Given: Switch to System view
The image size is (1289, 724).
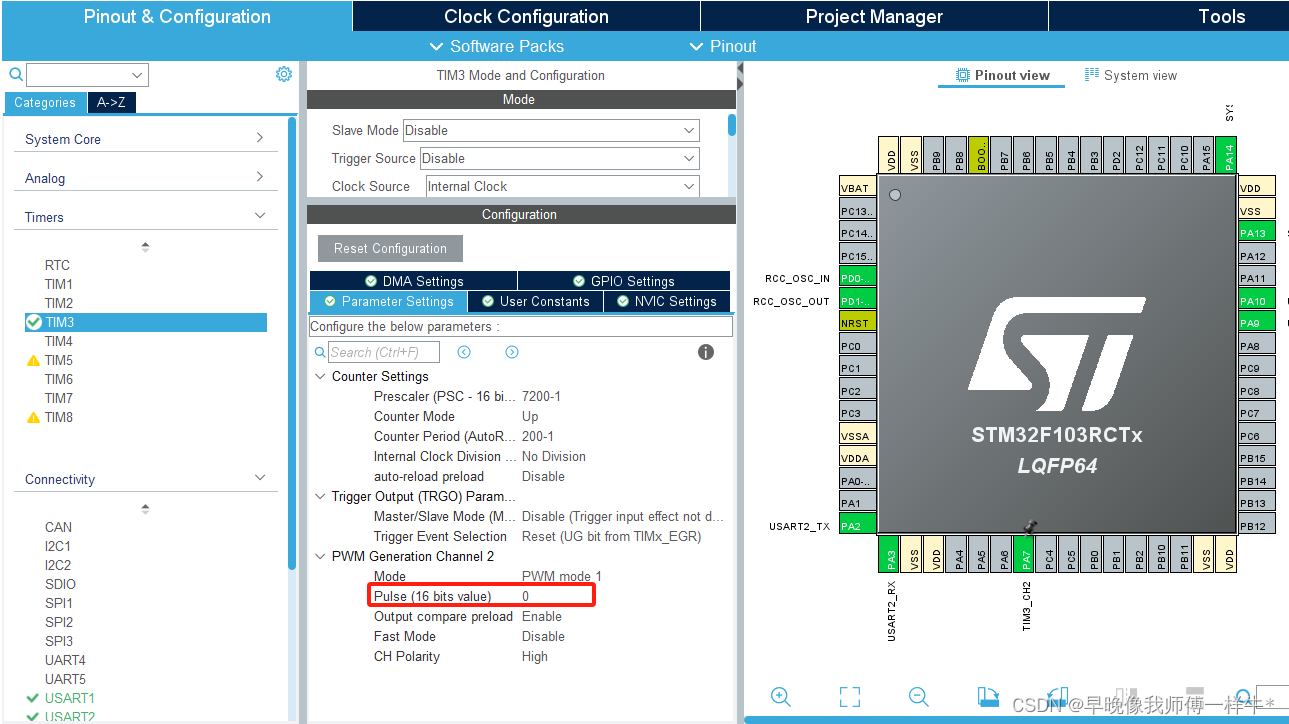Looking at the screenshot, I should click(1131, 75).
